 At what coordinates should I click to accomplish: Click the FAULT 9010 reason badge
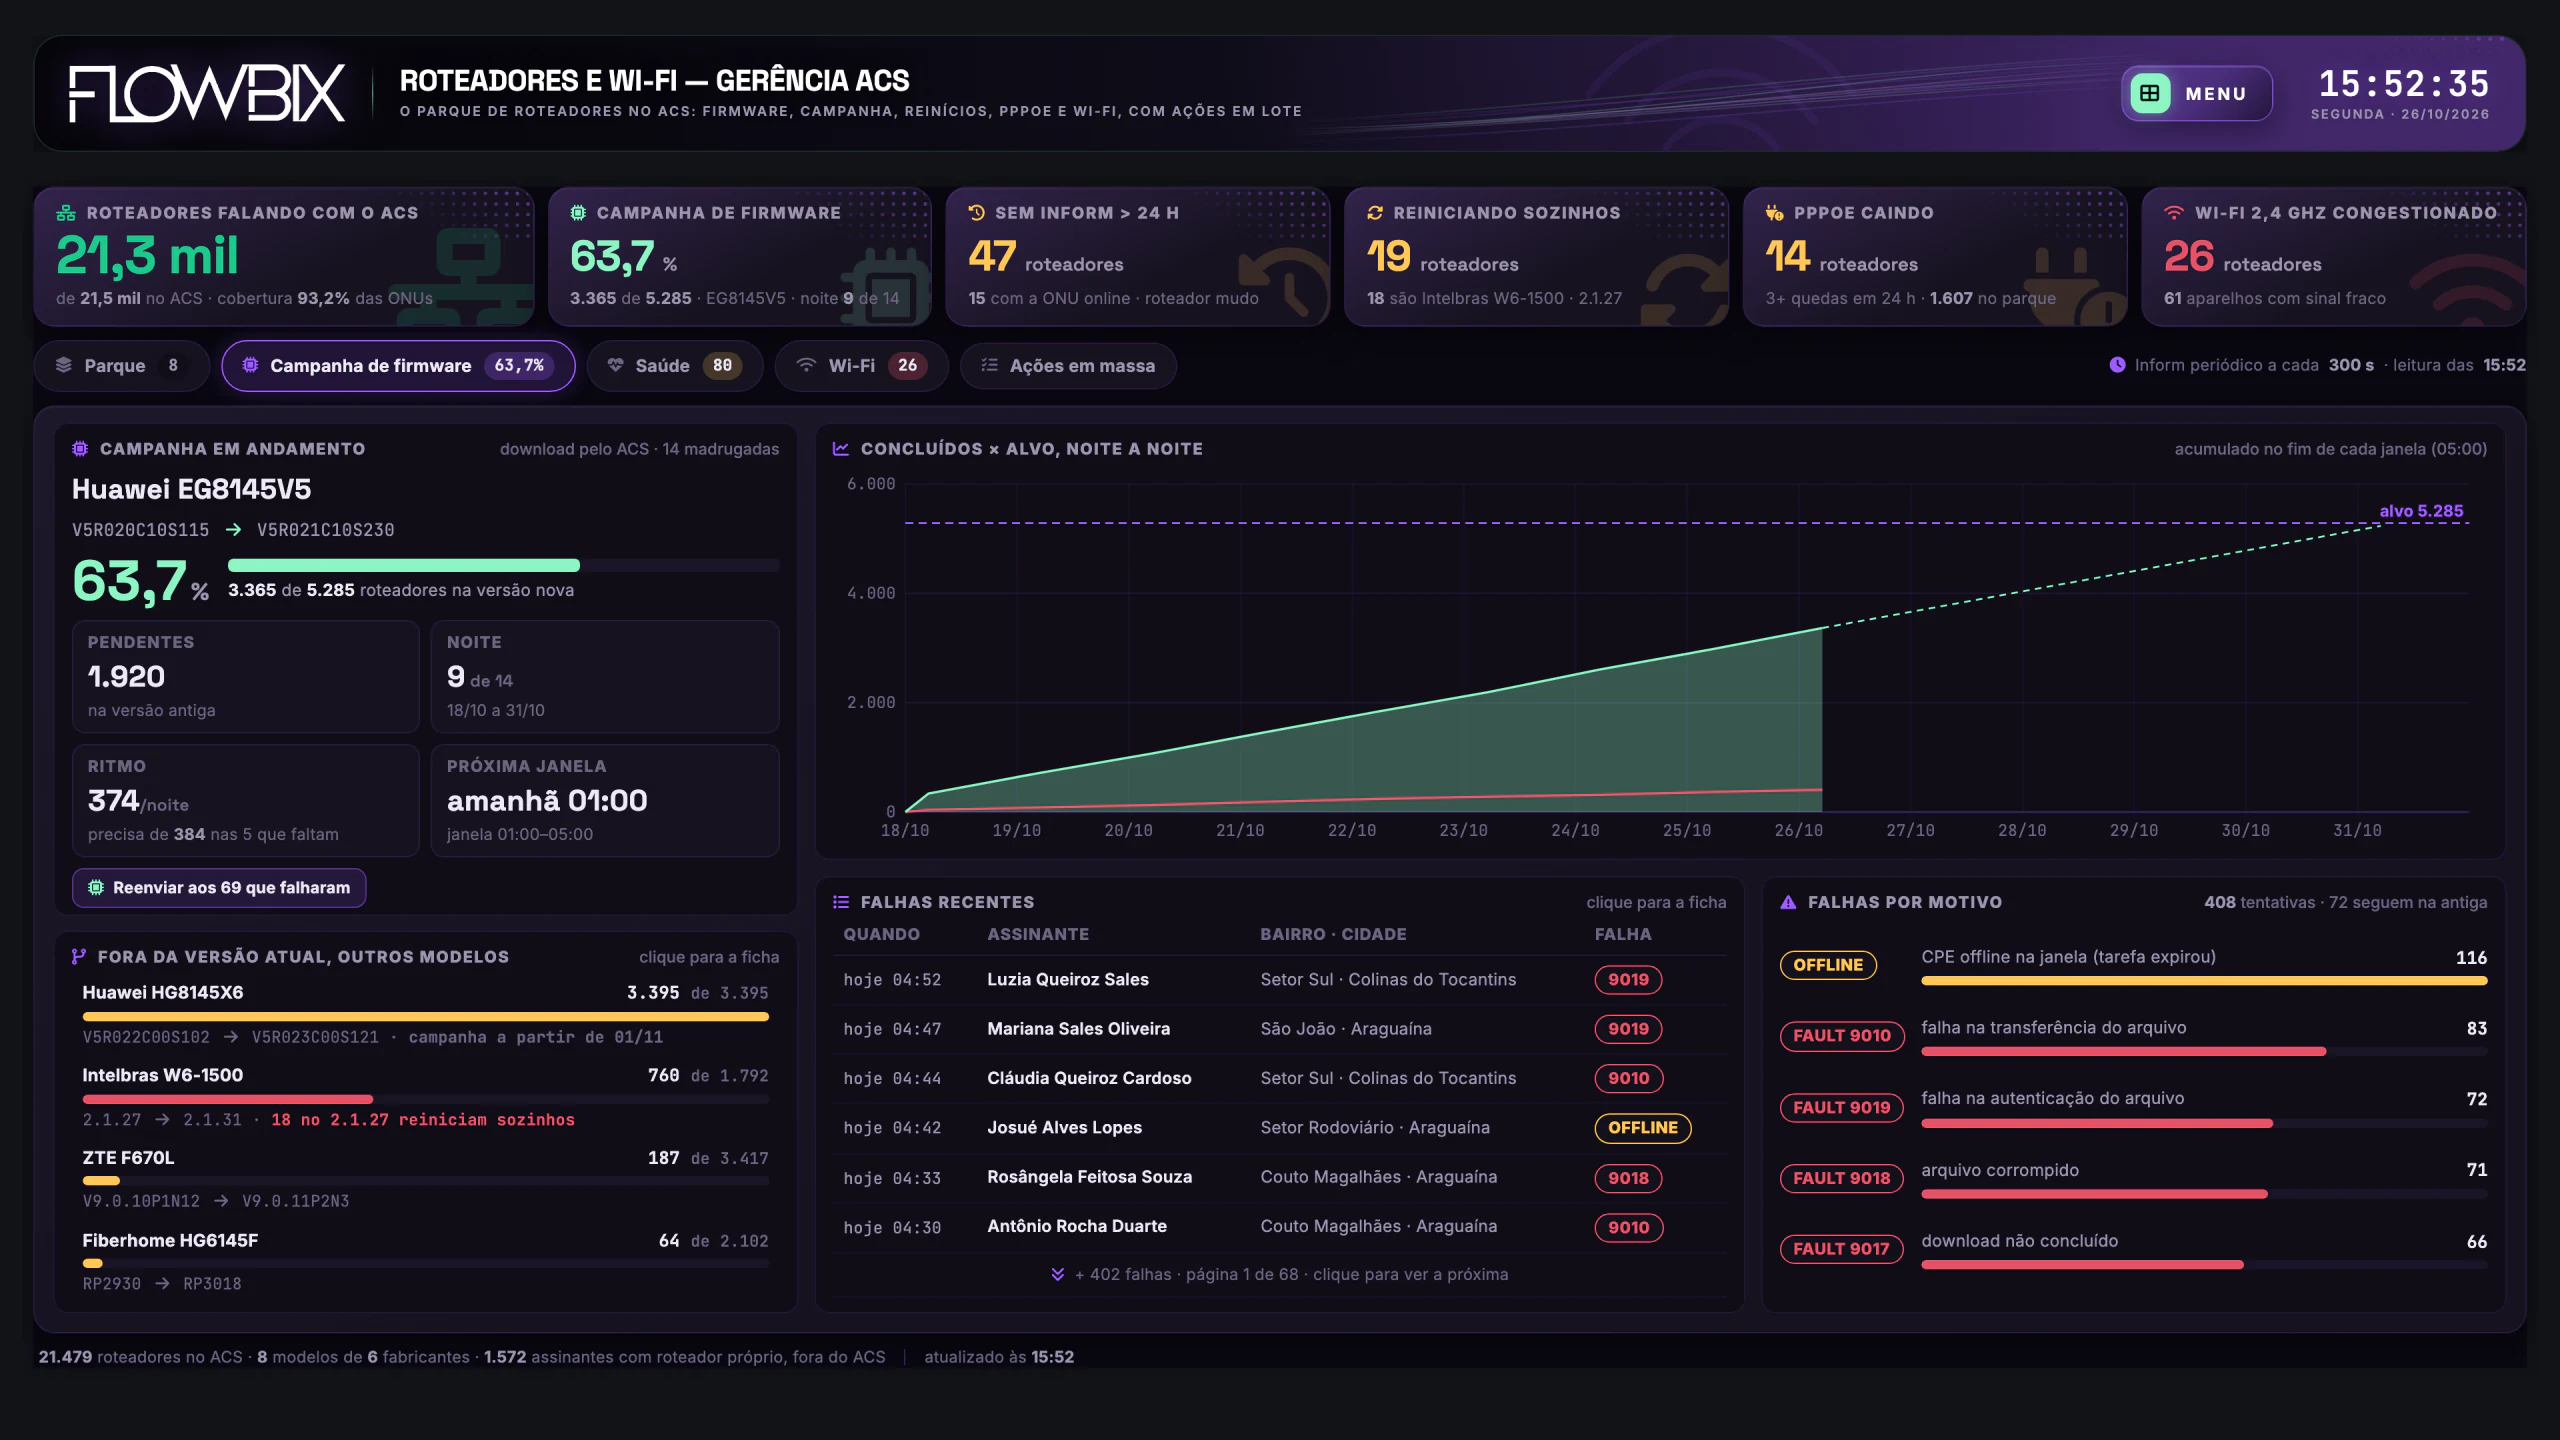(x=1841, y=1036)
